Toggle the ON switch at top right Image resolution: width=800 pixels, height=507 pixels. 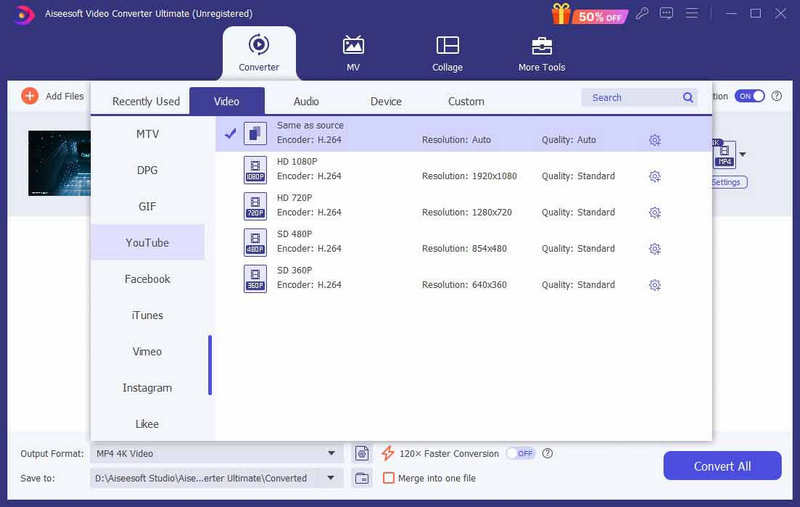click(749, 96)
